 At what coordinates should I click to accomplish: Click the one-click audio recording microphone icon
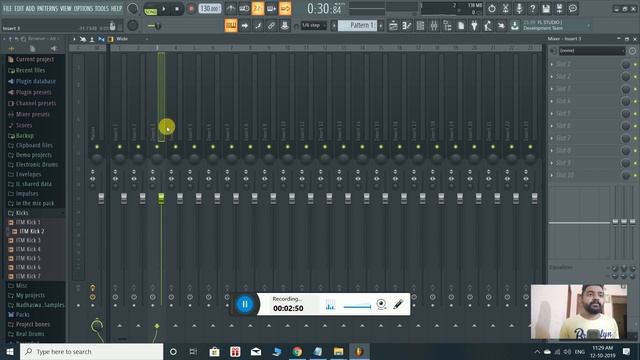tap(519, 8)
